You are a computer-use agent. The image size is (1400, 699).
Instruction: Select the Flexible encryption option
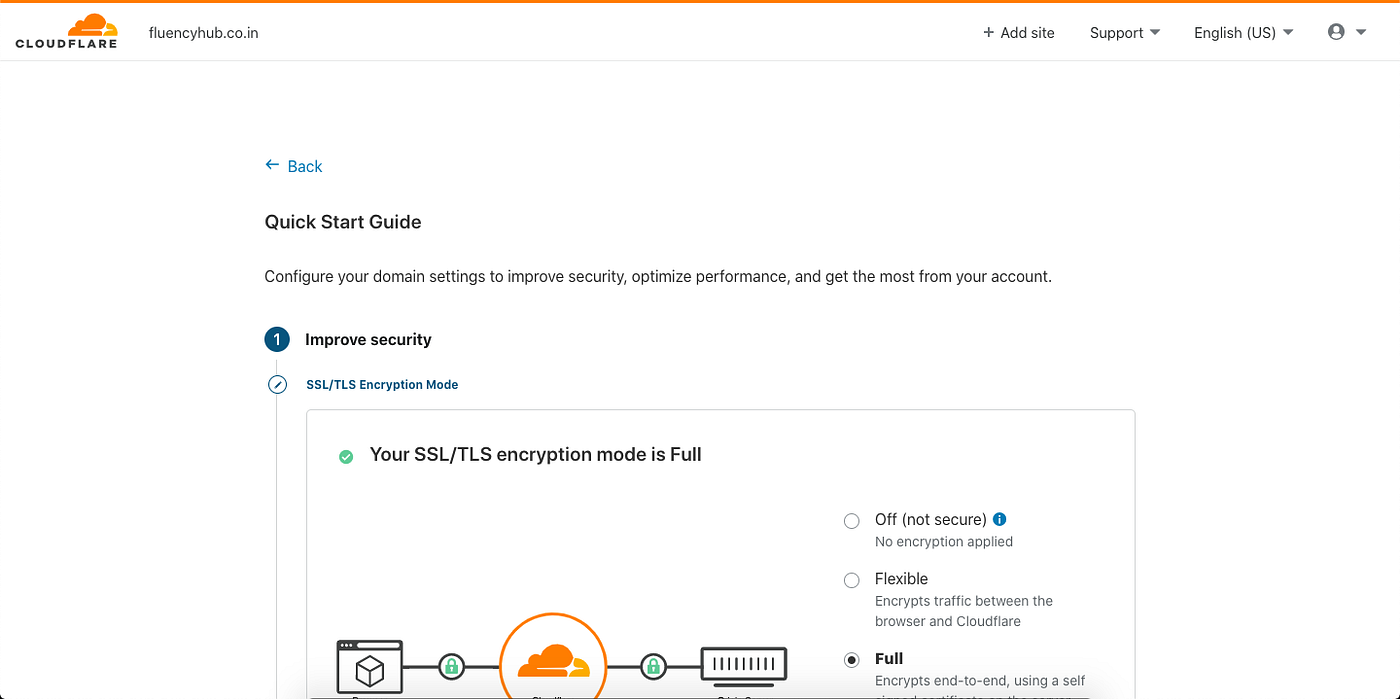tap(851, 580)
